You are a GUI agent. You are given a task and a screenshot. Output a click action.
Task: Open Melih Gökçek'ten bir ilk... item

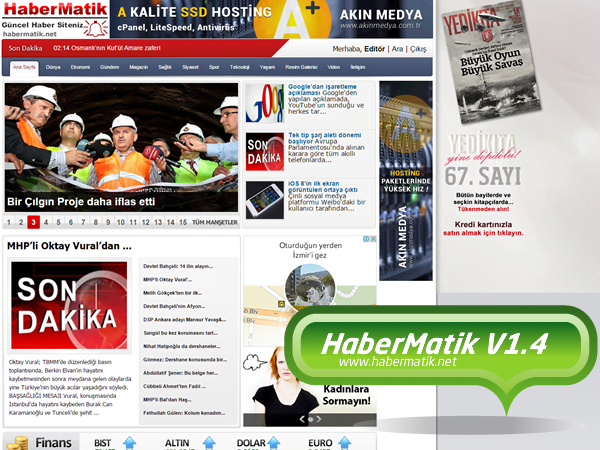pyautogui.click(x=173, y=293)
